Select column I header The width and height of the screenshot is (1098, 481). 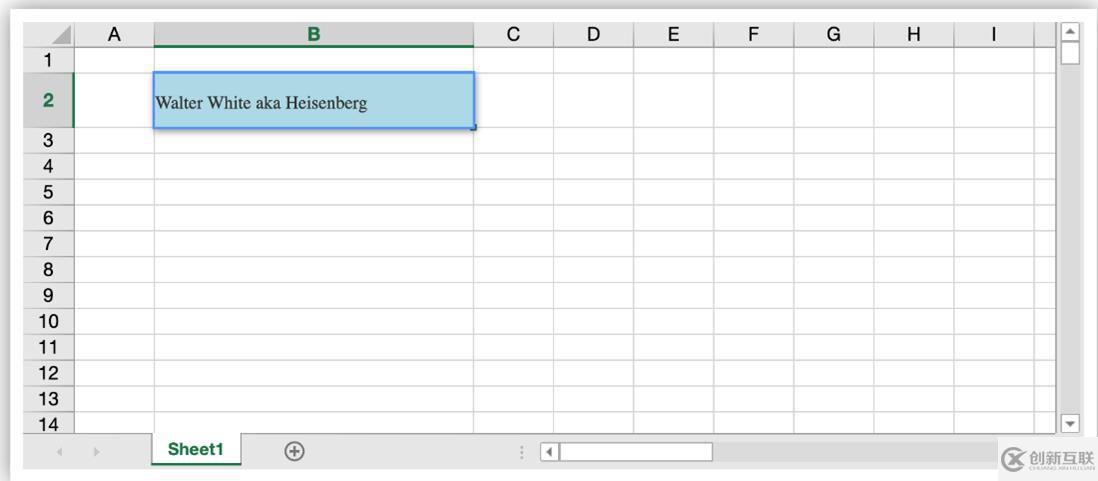click(993, 35)
